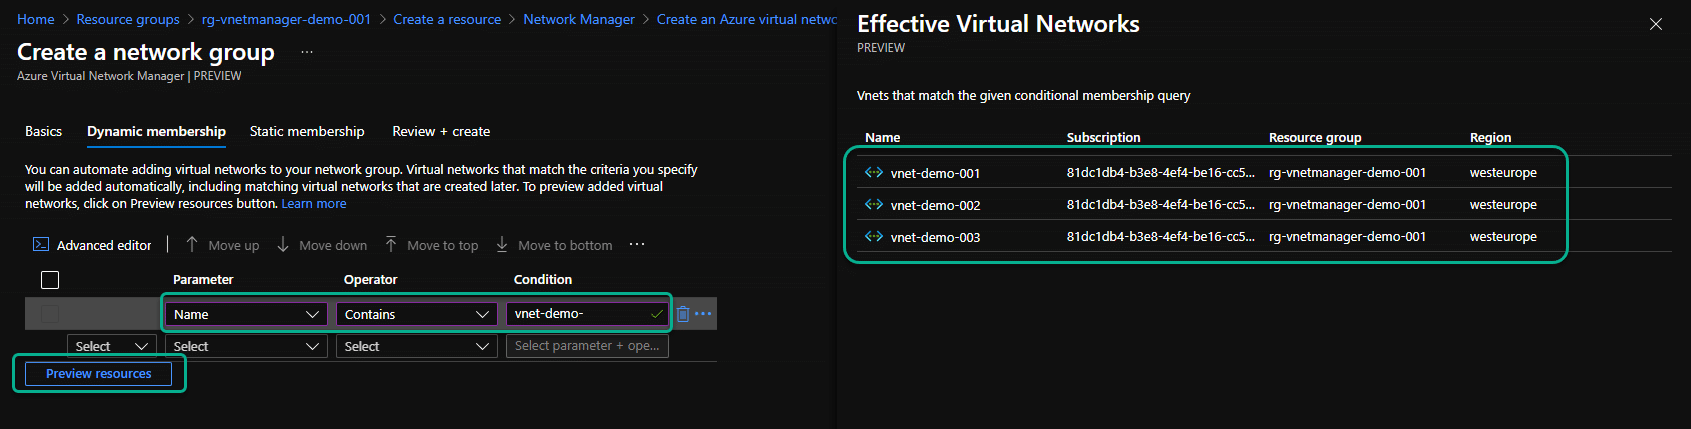Select the vnet-demo-002 name
Screen dimensions: 1691x429
click(x=935, y=205)
